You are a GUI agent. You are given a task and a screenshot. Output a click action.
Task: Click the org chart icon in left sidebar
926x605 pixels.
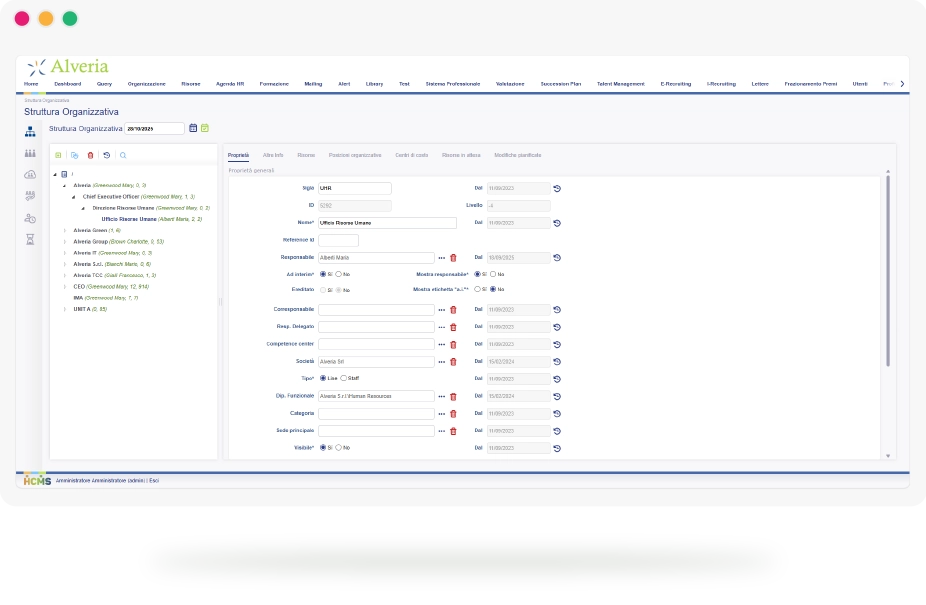30,132
